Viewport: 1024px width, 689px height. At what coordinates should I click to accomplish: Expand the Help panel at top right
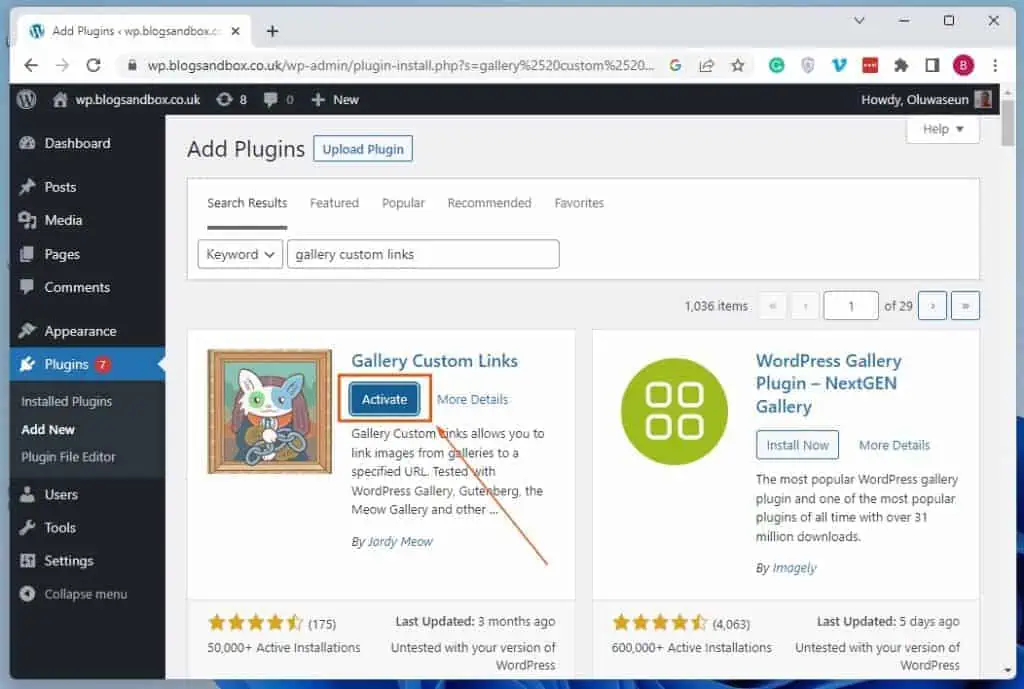(941, 129)
